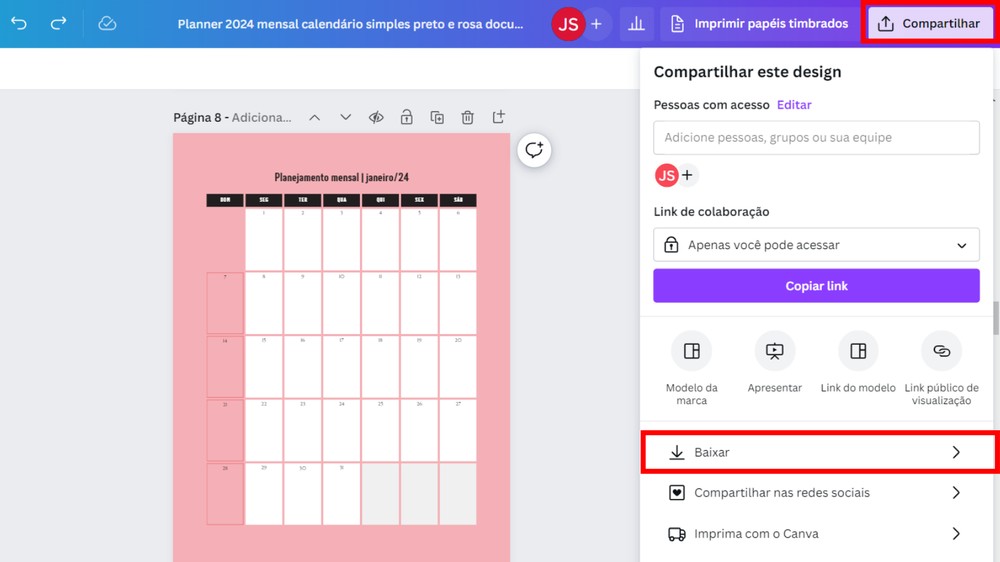
Task: Open the Compartilhar share menu
Action: 929,24
